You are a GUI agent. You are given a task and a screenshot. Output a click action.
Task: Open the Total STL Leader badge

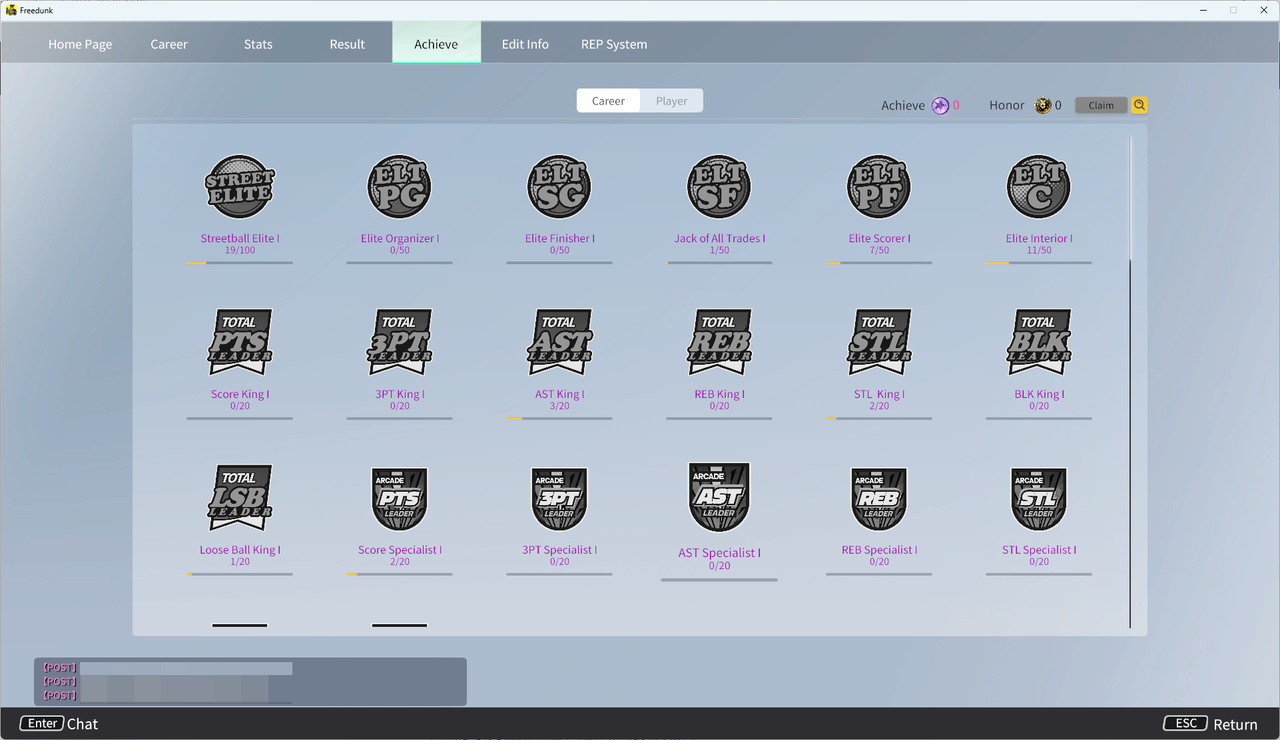(879, 342)
